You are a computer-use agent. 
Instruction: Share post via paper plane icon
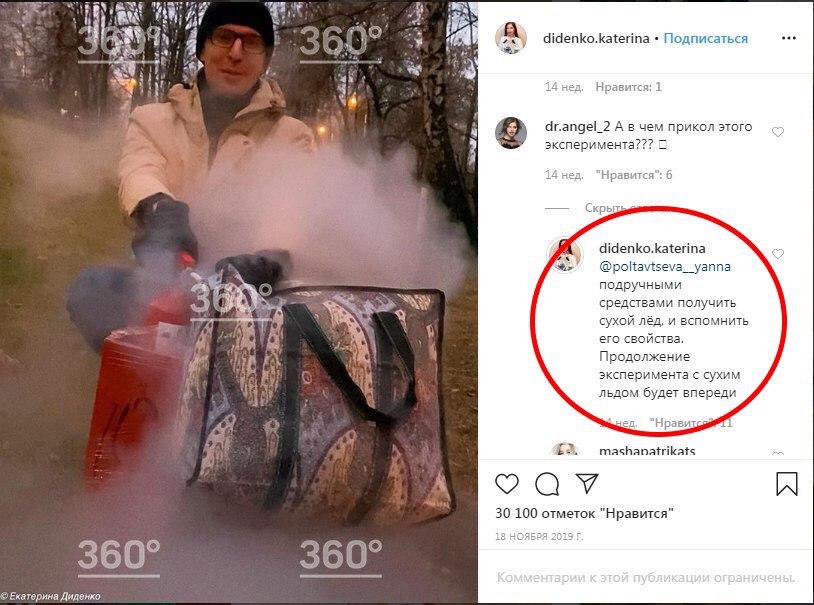point(587,483)
